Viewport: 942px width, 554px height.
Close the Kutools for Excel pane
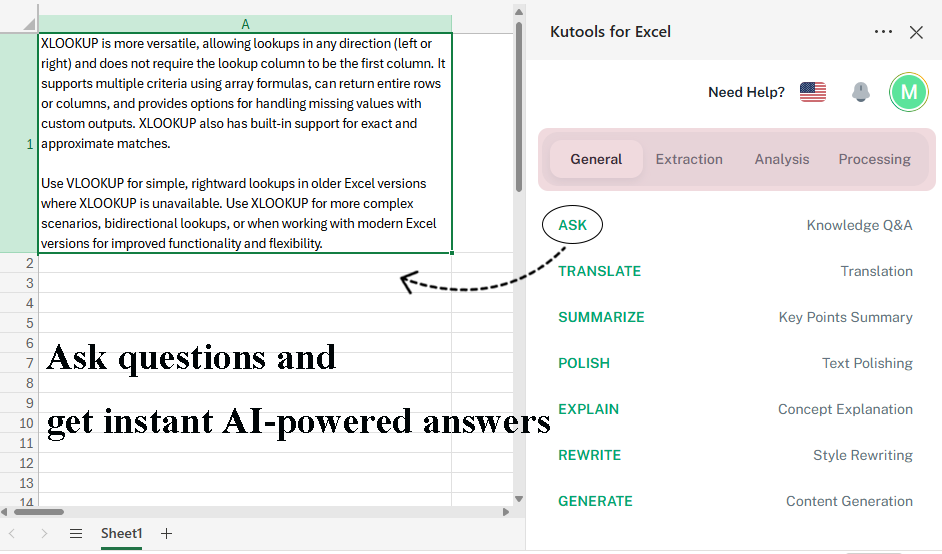(916, 32)
